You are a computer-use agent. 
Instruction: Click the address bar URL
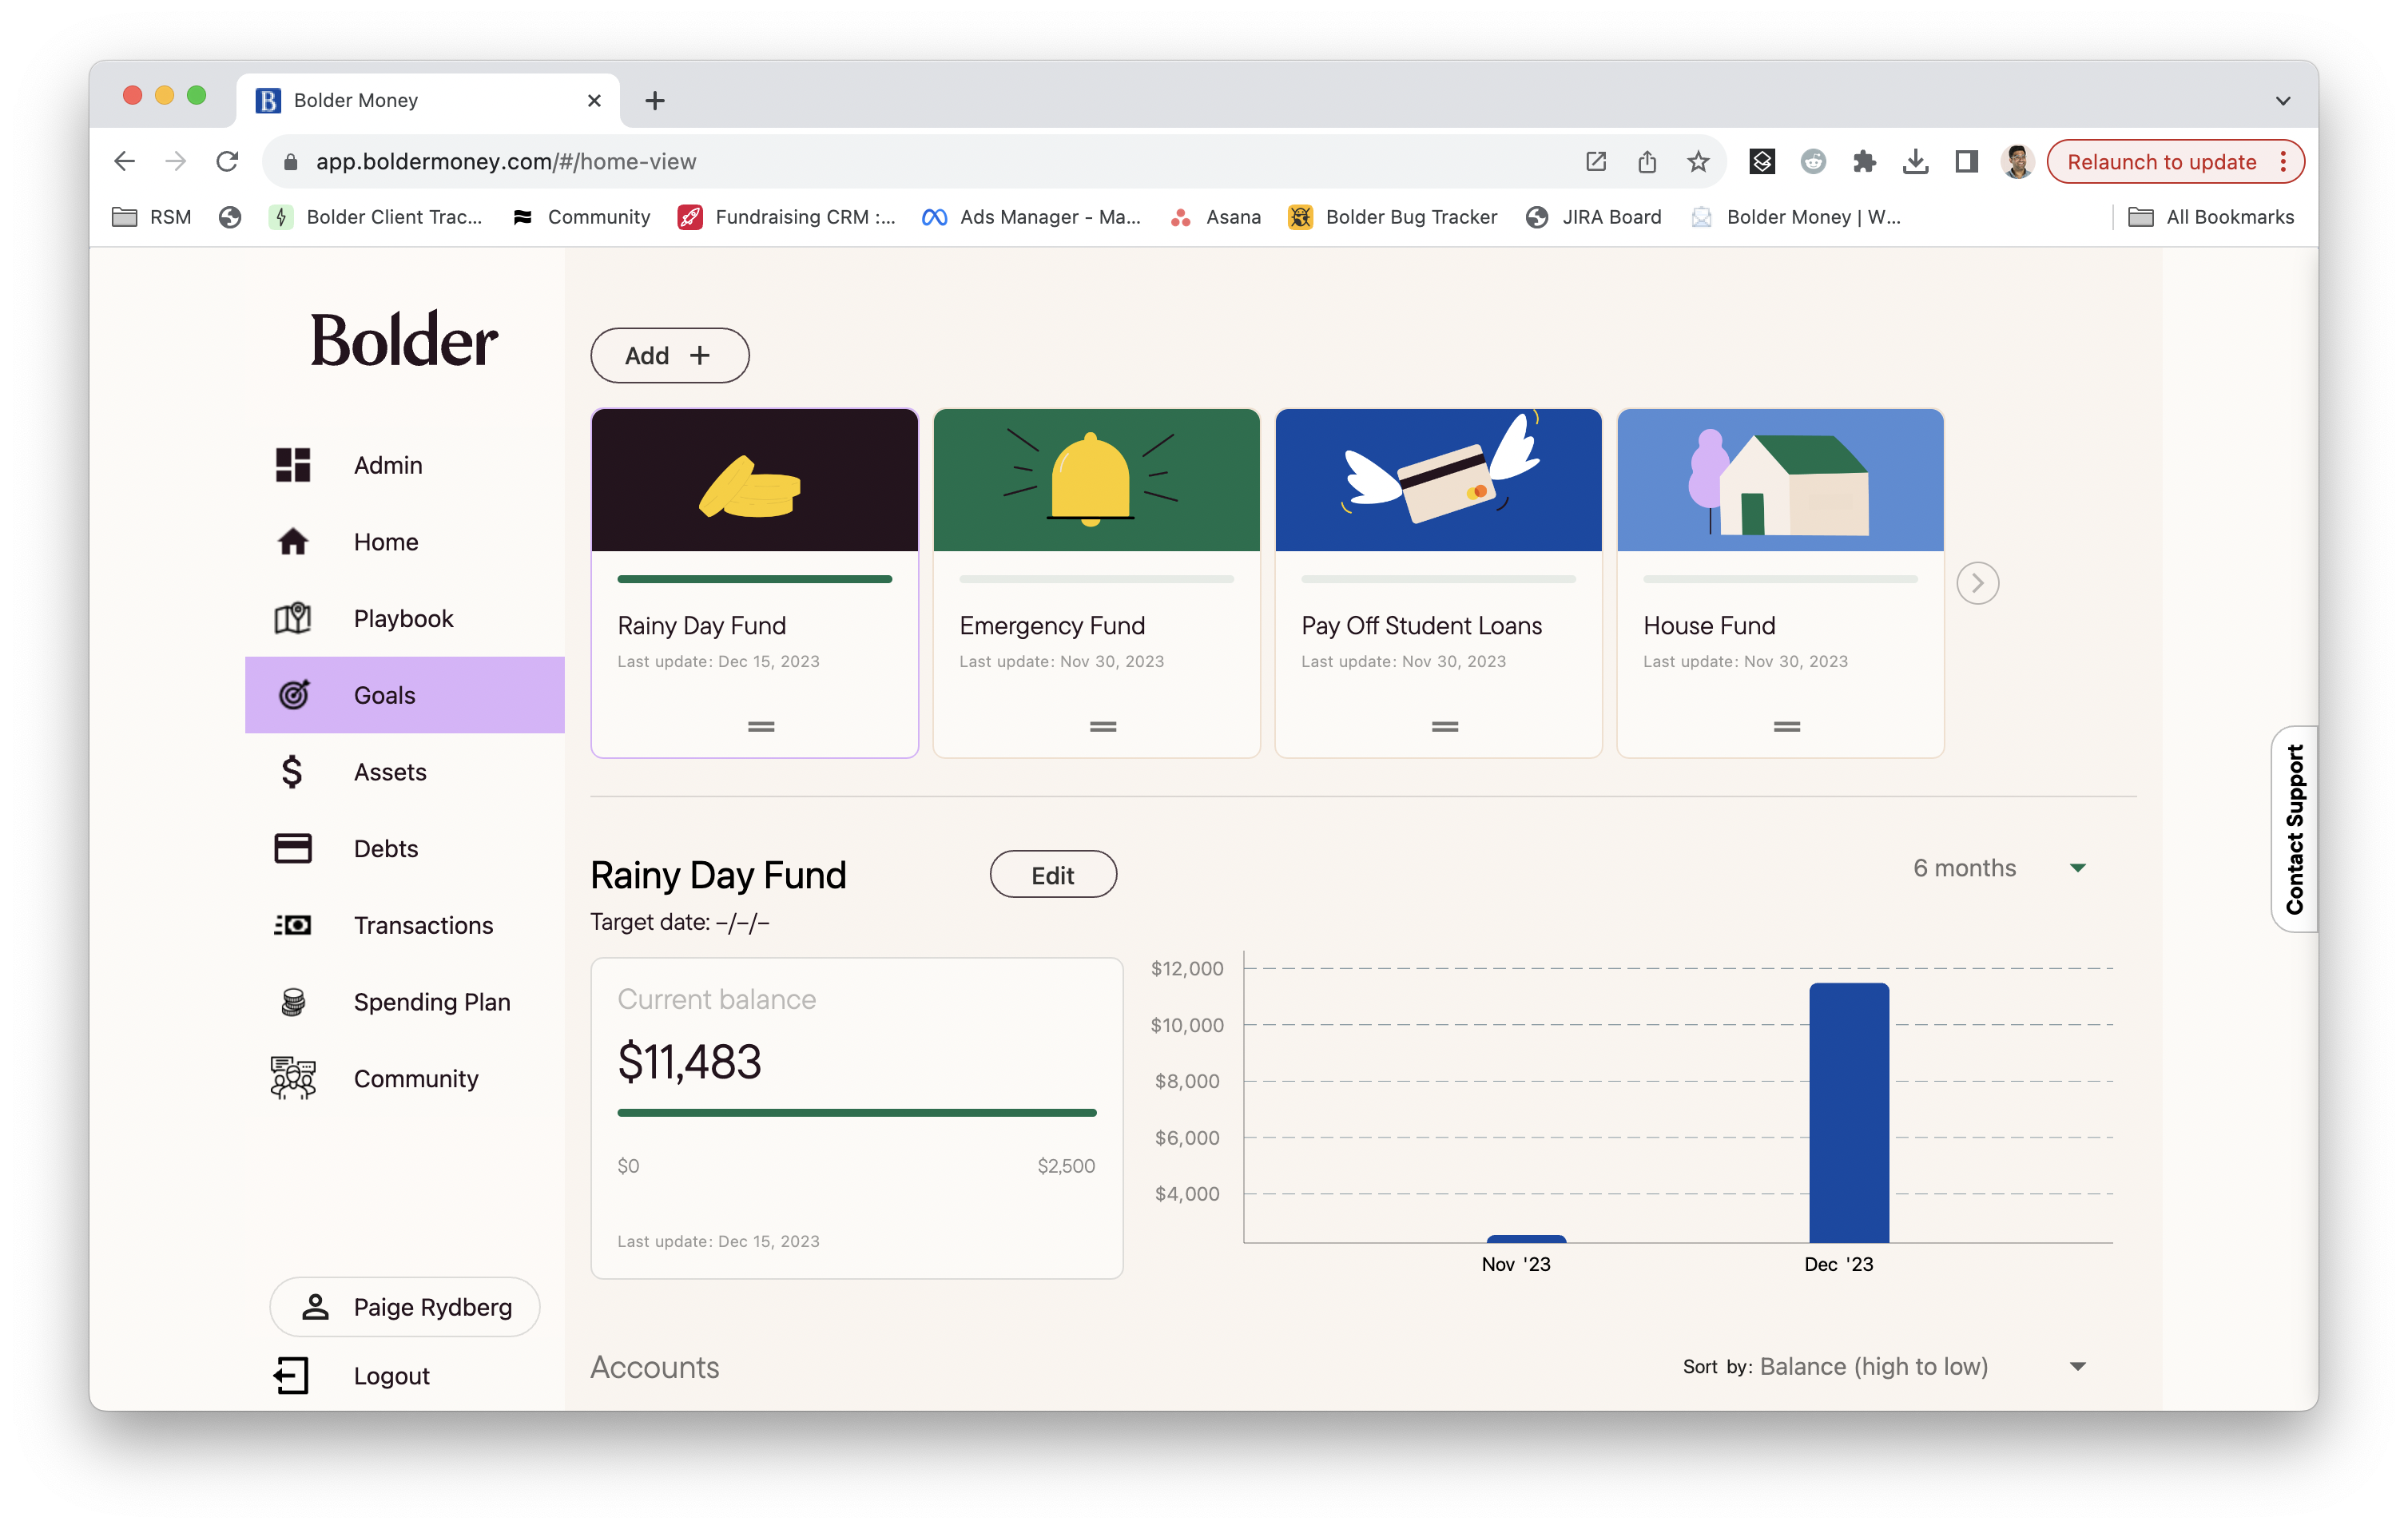pos(506,161)
